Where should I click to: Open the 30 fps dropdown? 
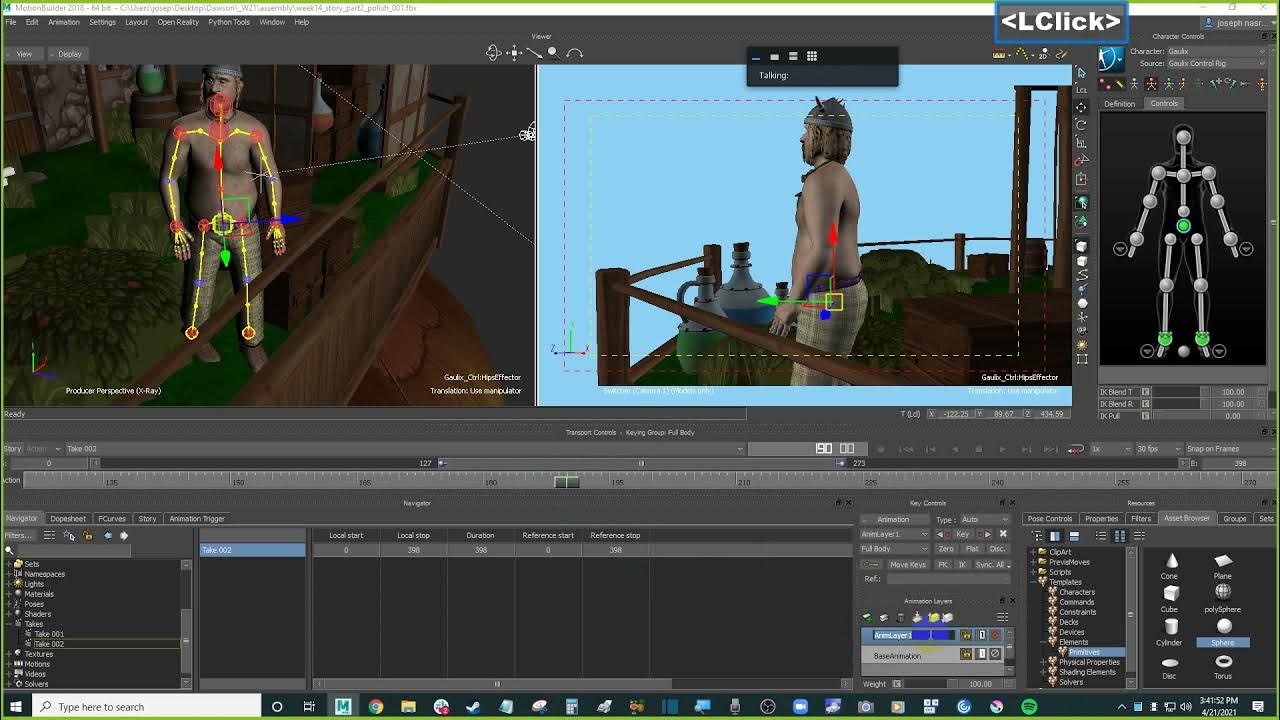[x=1158, y=449]
